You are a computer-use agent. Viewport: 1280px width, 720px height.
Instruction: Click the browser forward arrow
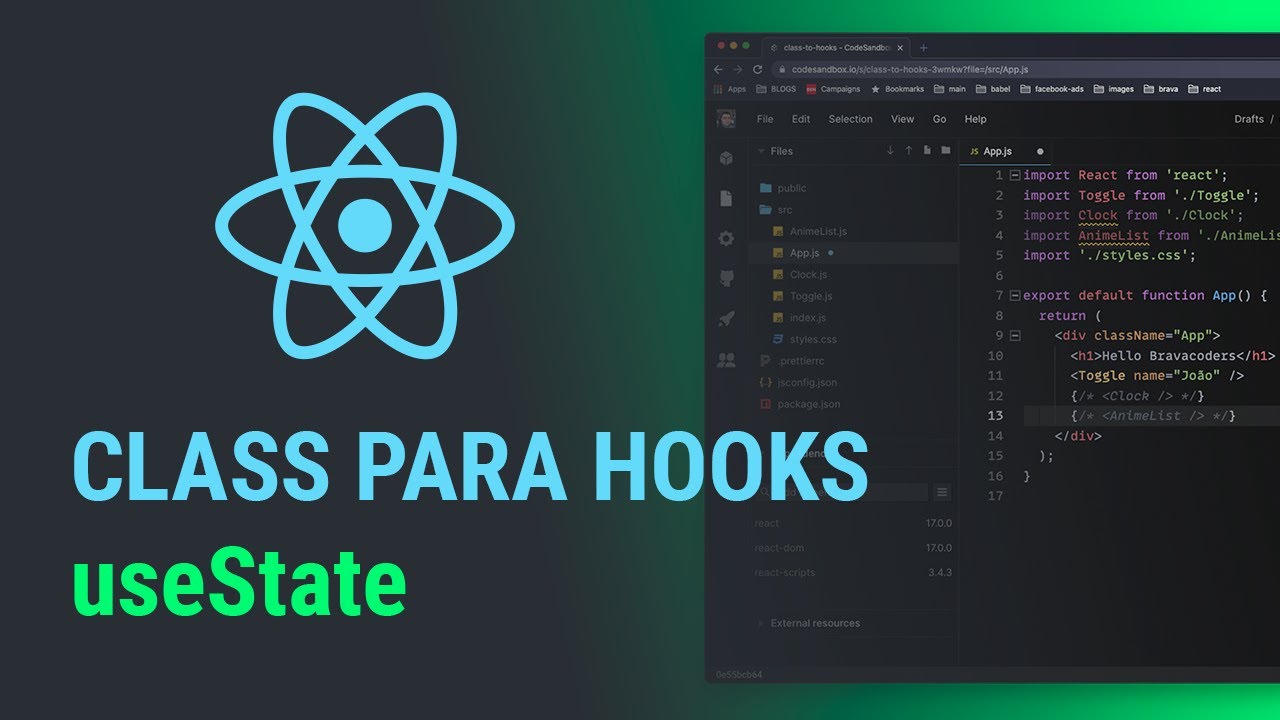738,69
